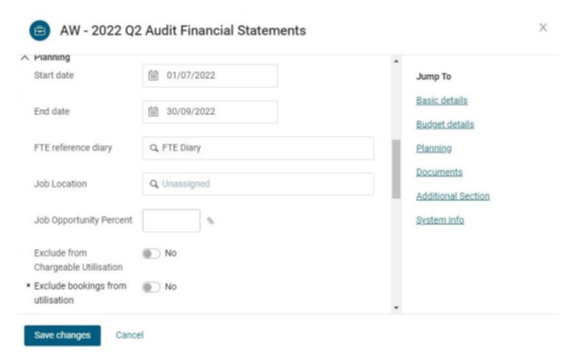
Task: Jump to System info section
Action: tap(440, 220)
